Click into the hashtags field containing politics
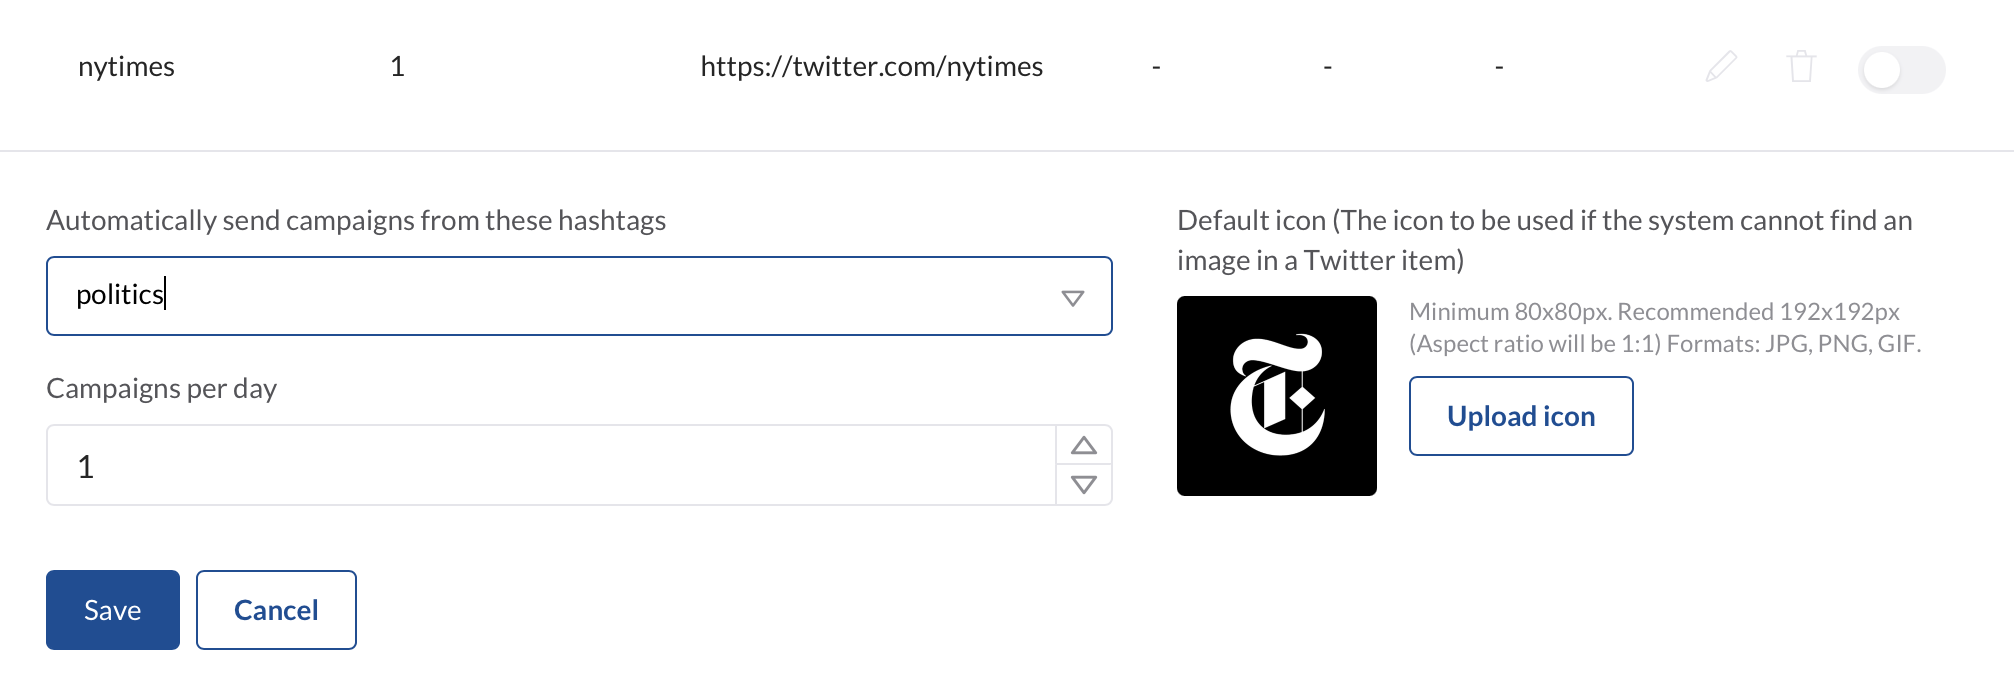The height and width of the screenshot is (684, 2014). tap(560, 296)
